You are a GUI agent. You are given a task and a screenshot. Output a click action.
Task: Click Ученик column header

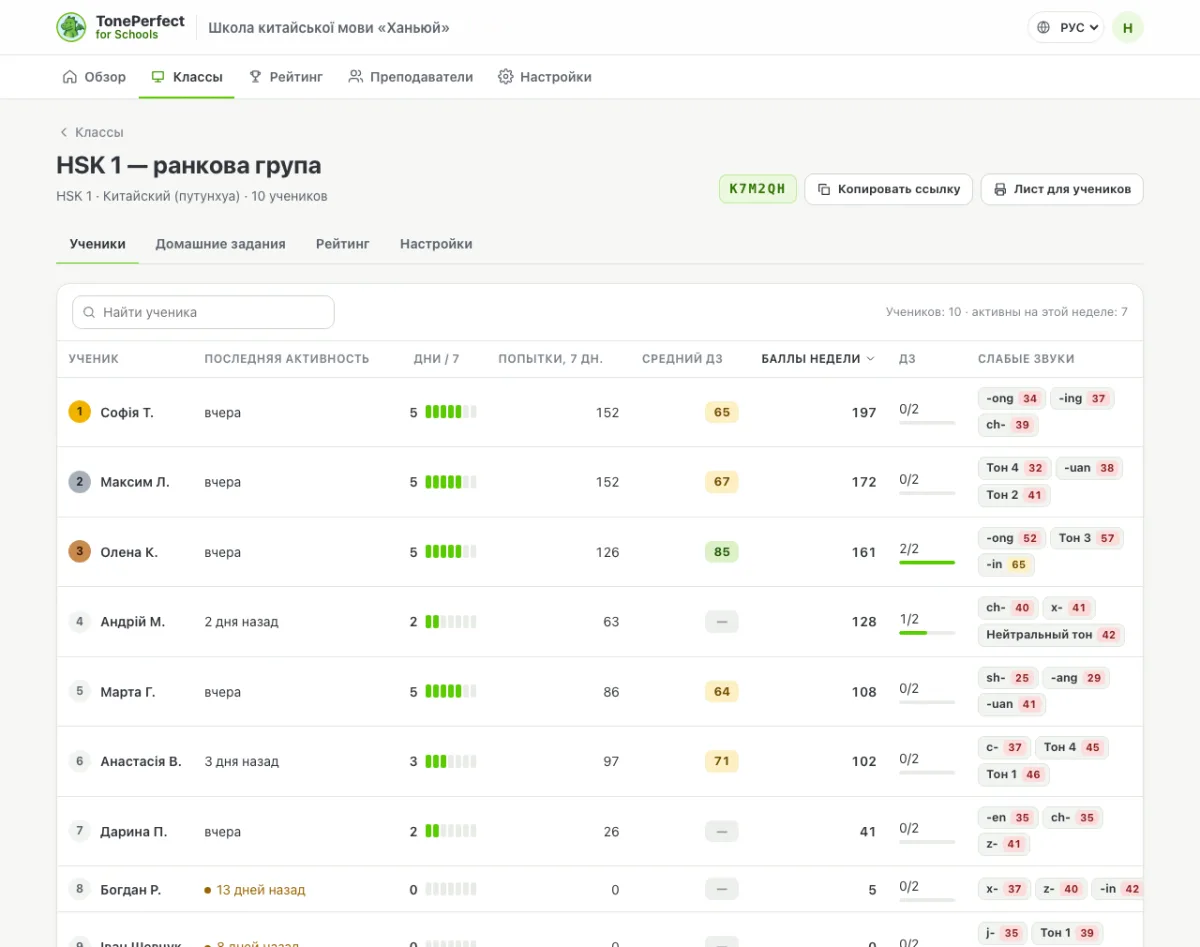94,359
